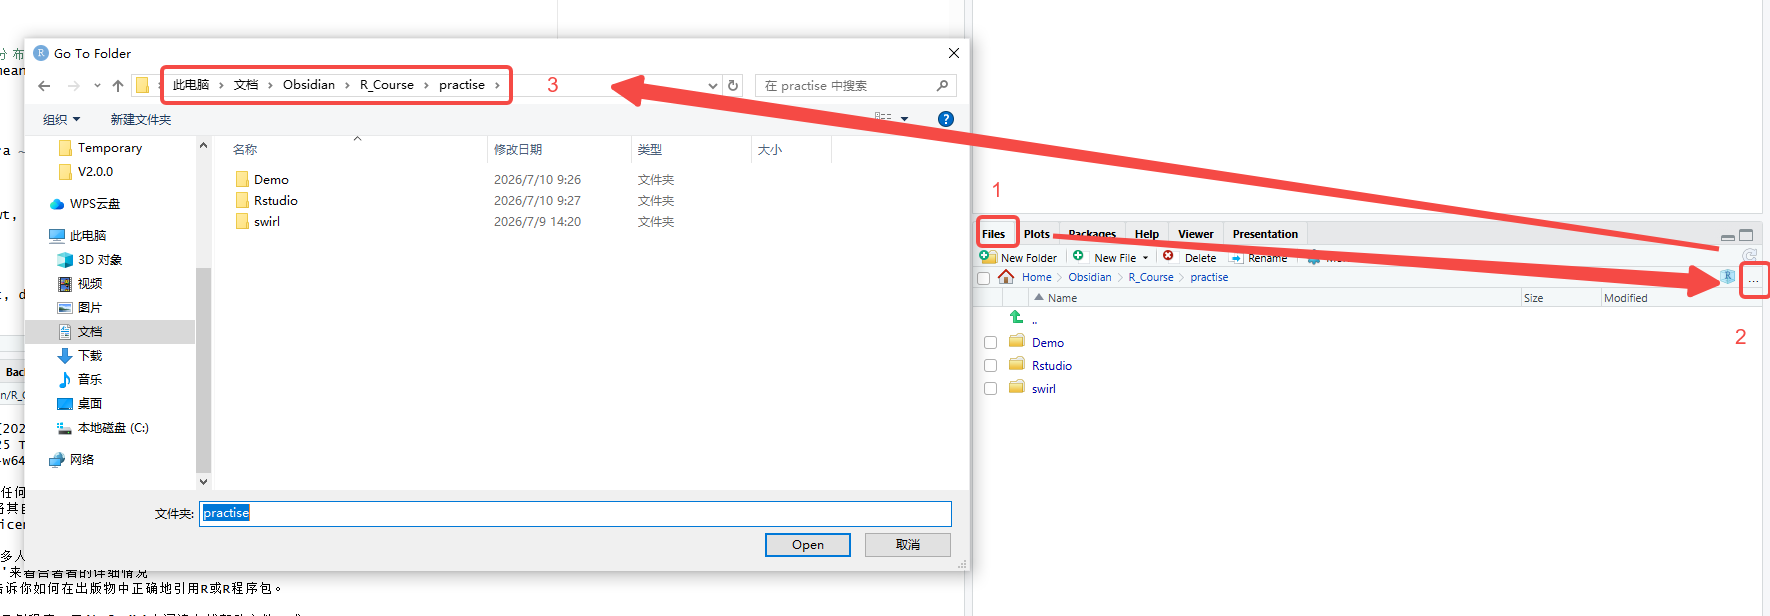Click the search magnifier in practise search box
Screen dimensions: 1770x616
[x=942, y=86]
